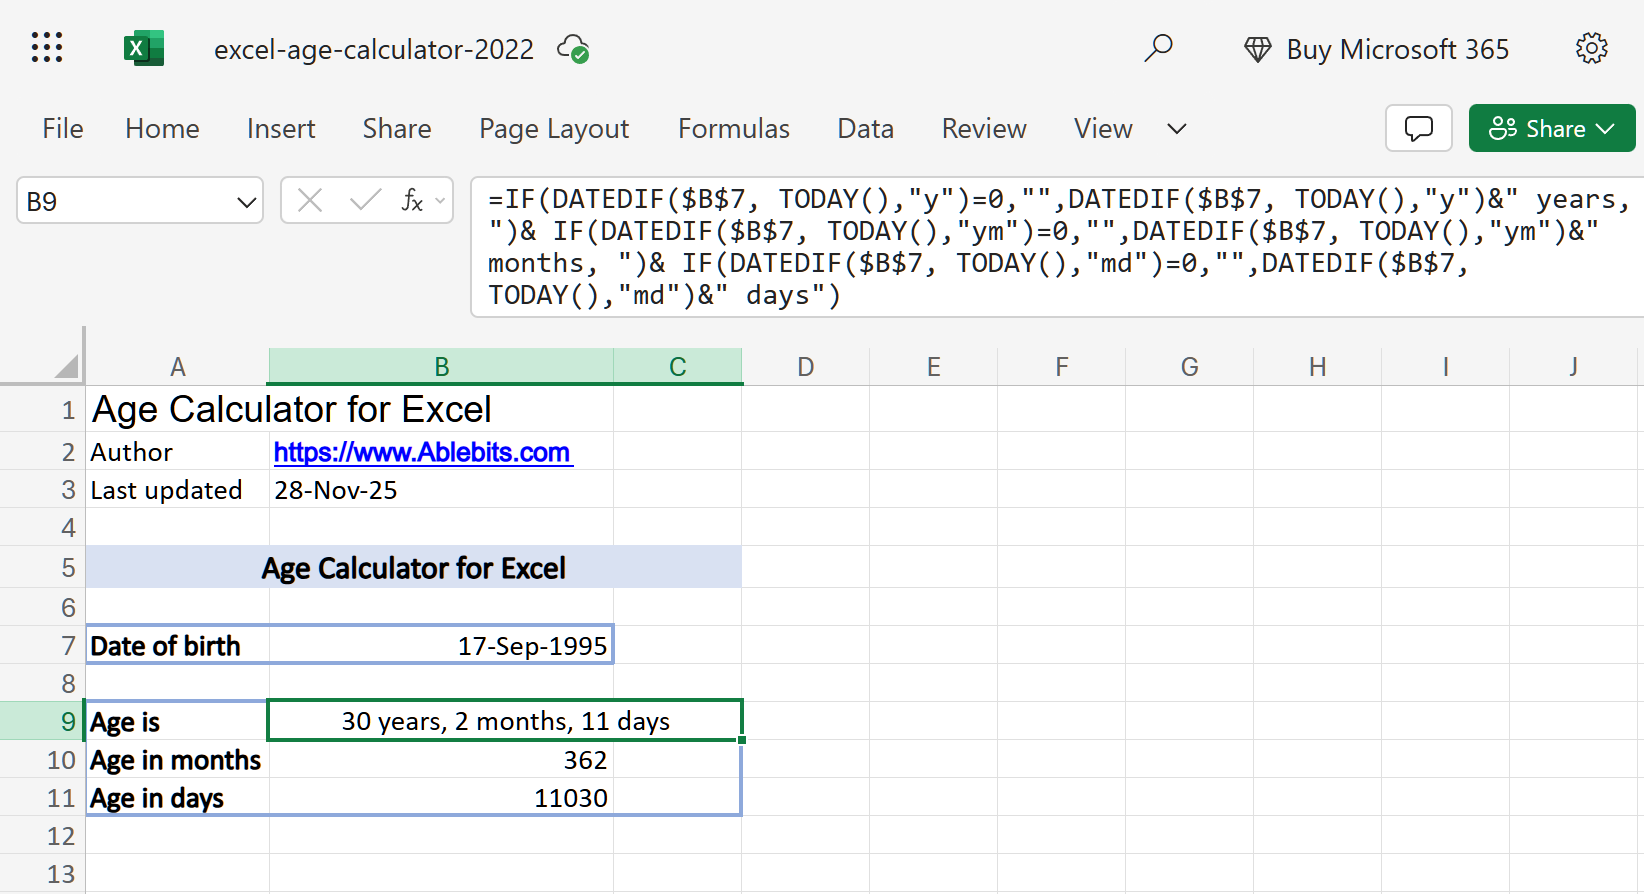Click the file name excel-age-calculator-2022
Screen dimensions: 1644x894
tap(374, 49)
